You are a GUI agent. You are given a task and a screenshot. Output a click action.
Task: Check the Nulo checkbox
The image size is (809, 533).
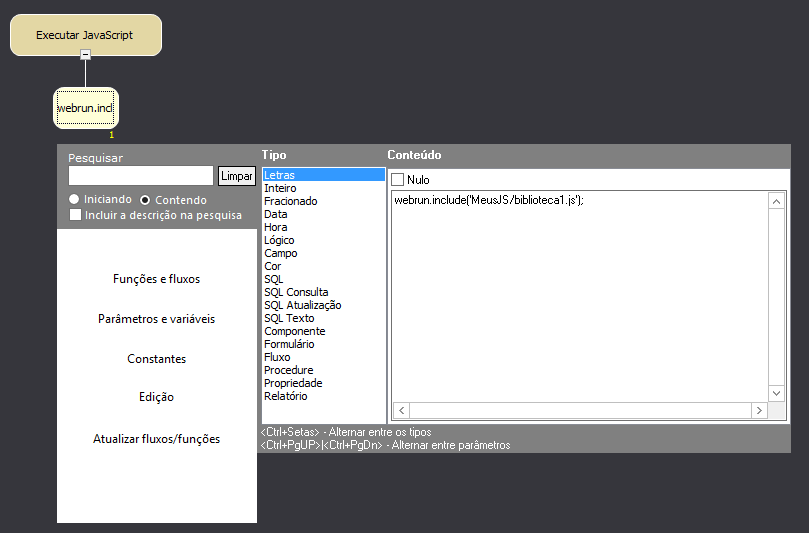[x=398, y=180]
